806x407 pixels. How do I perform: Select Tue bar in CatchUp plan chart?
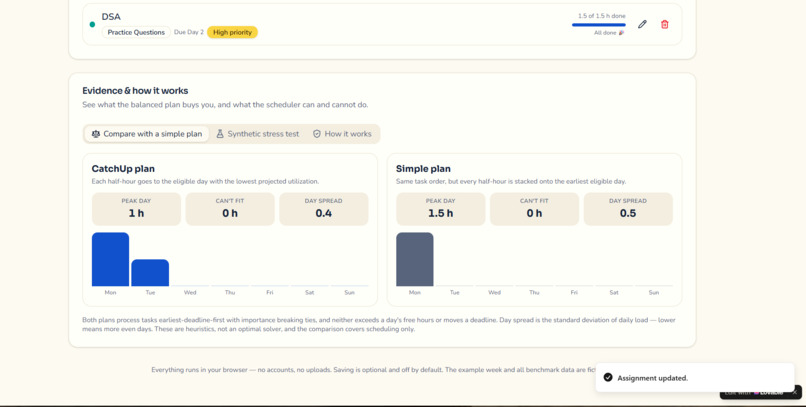coord(150,273)
